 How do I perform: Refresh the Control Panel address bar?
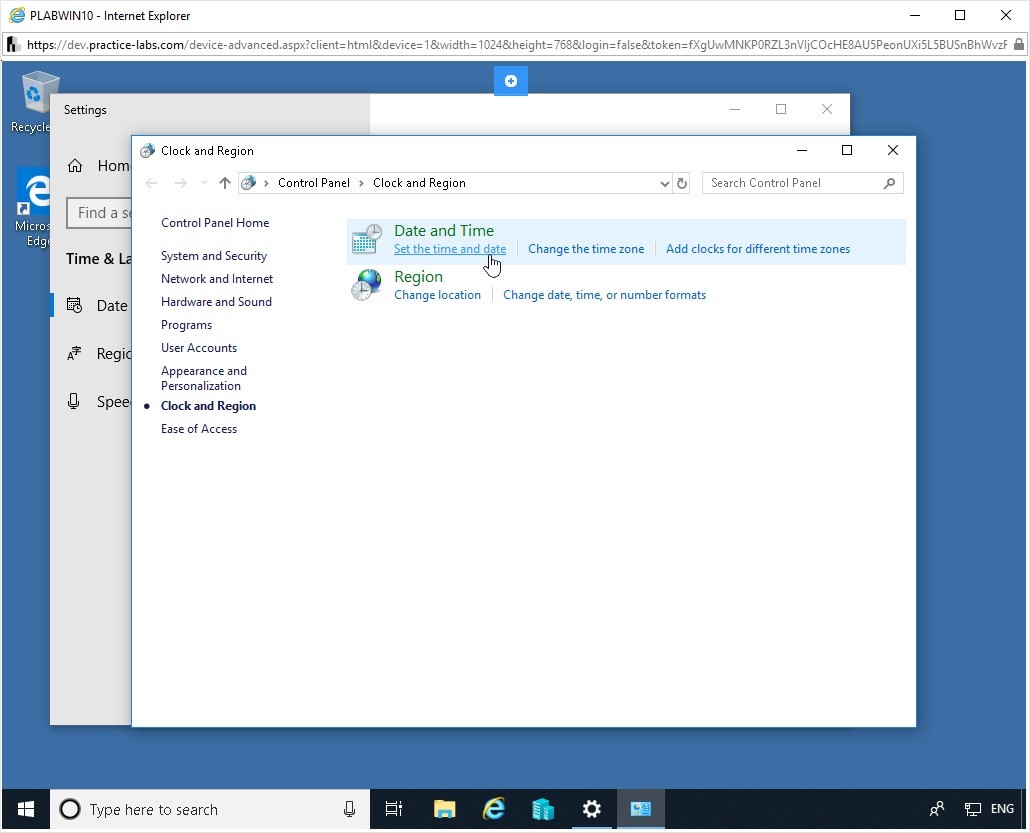tap(682, 183)
